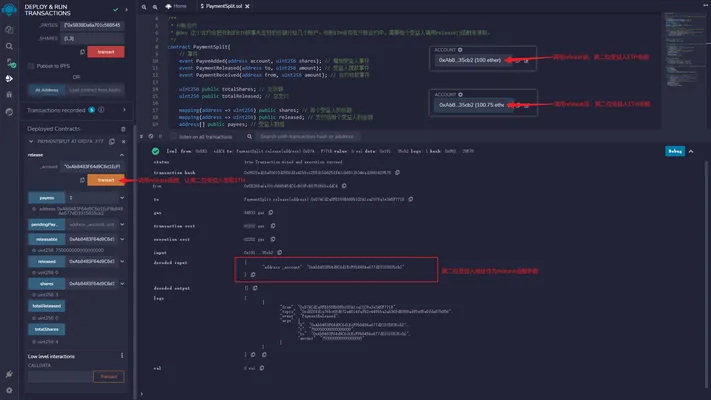Call the payees function button
The image size is (711, 400).
47,198
